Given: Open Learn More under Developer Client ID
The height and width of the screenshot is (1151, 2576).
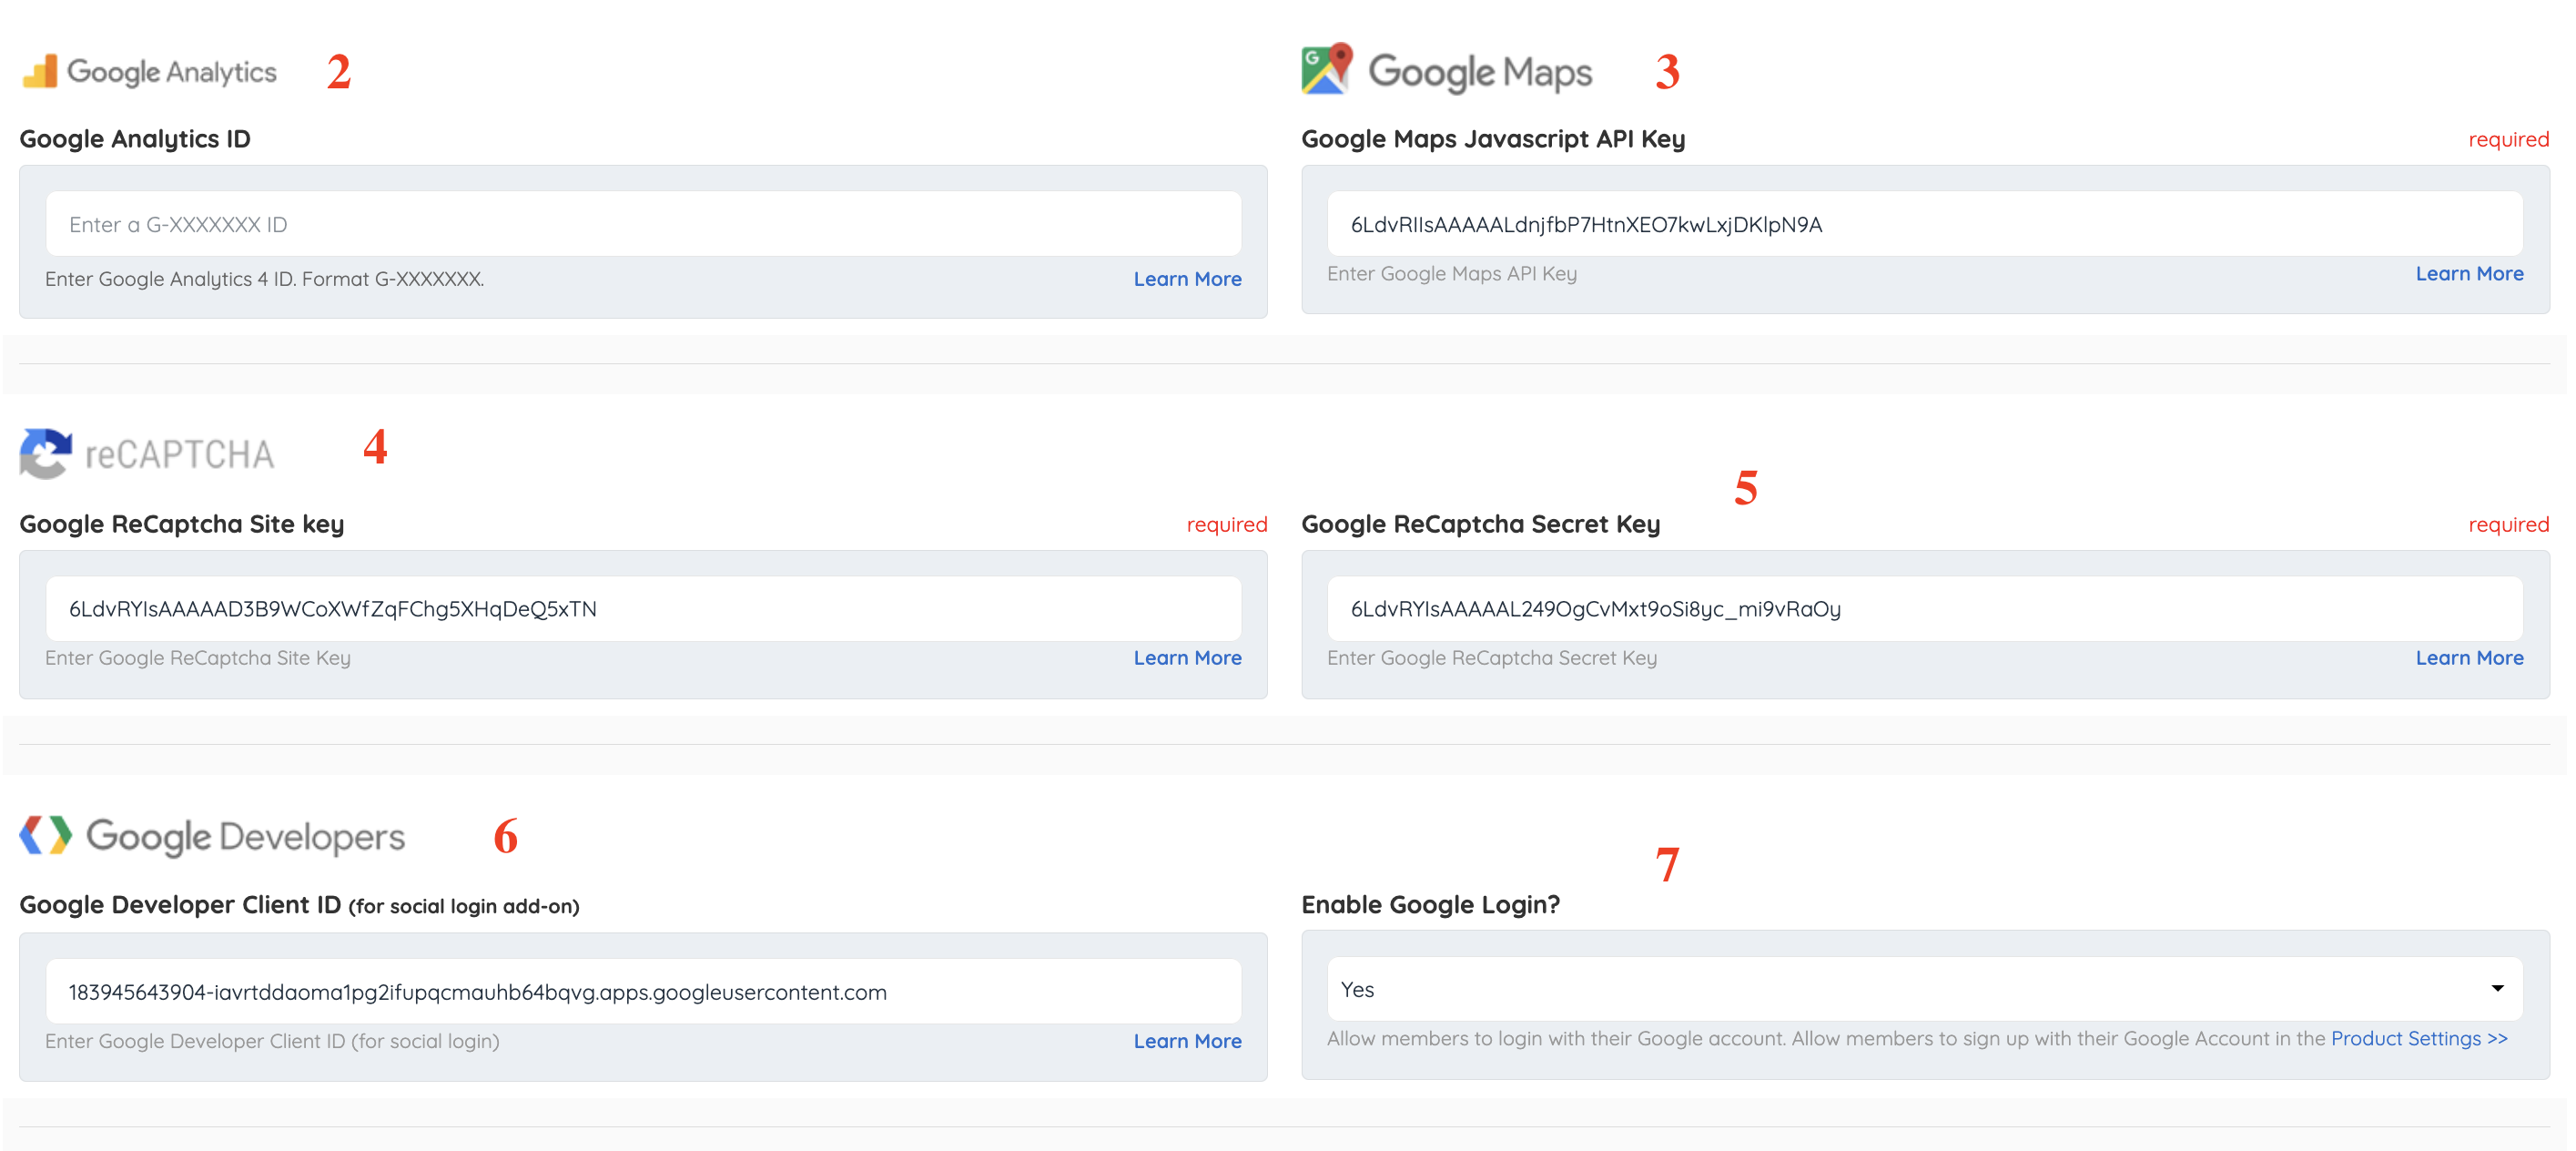Looking at the screenshot, I should (x=1187, y=1041).
